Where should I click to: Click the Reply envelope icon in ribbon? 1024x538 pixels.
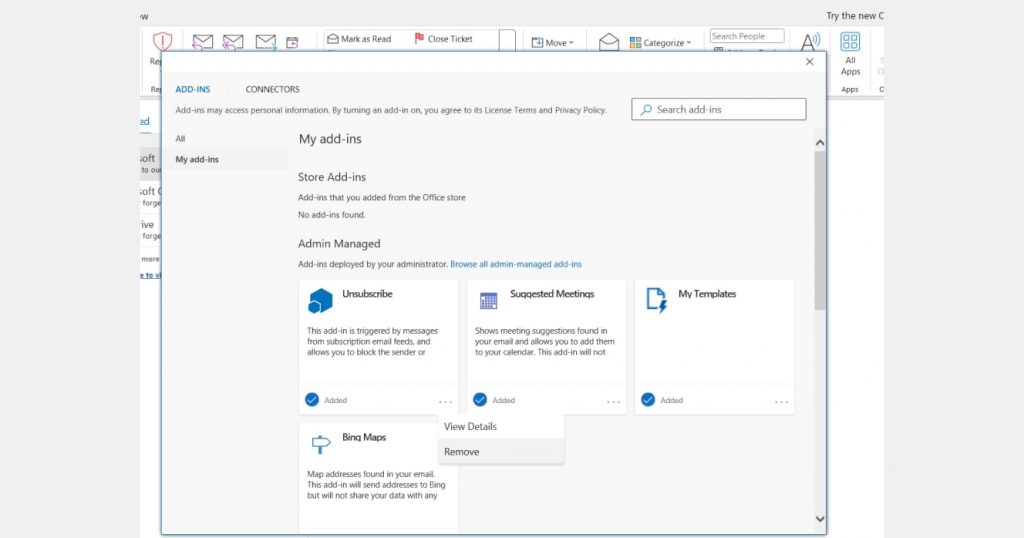coord(203,42)
